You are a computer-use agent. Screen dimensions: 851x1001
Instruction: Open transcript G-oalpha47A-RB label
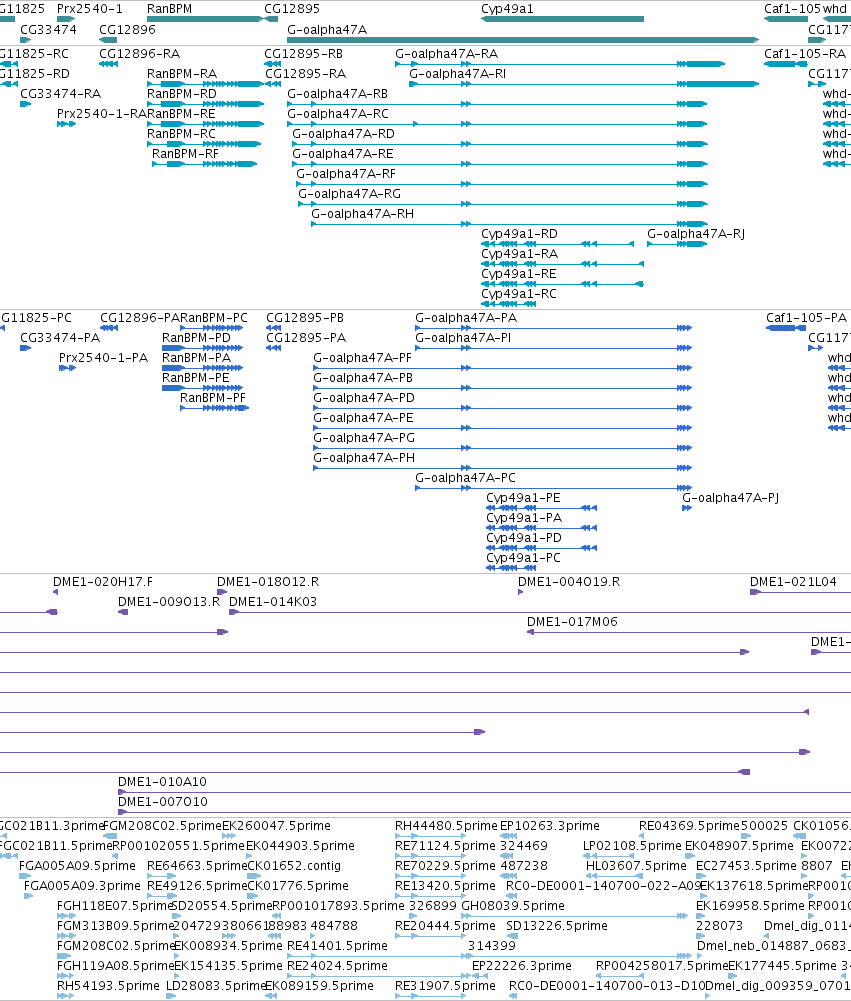coord(337,94)
